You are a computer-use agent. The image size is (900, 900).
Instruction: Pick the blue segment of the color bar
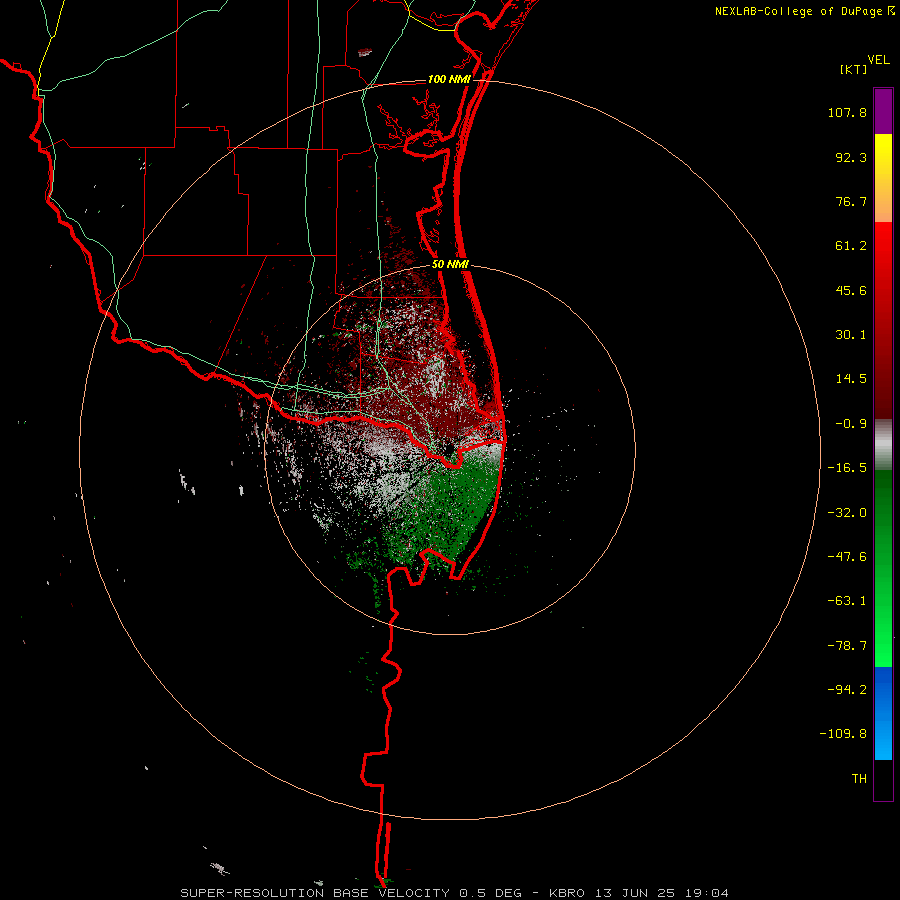(x=883, y=713)
